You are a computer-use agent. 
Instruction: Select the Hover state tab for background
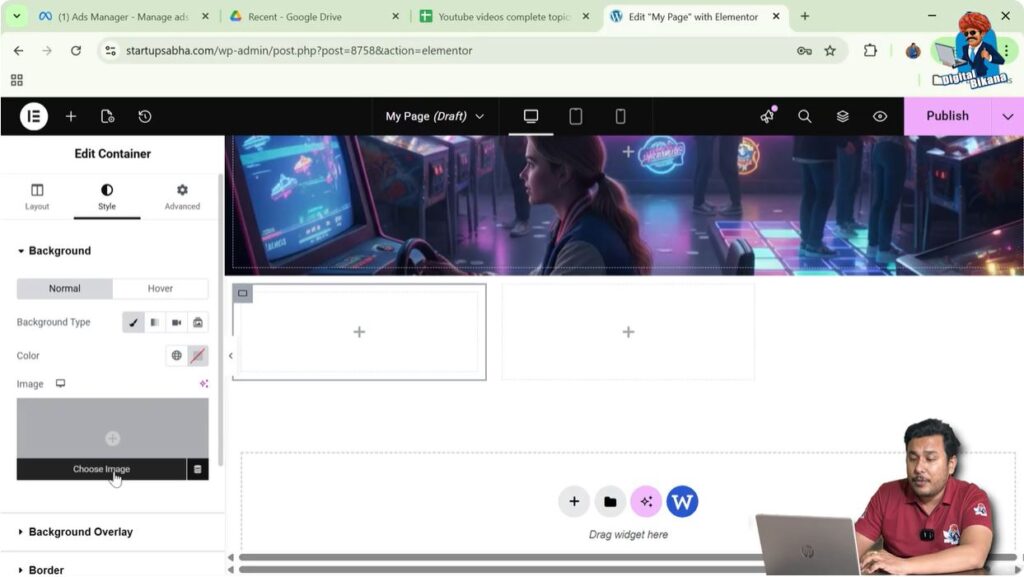point(160,288)
